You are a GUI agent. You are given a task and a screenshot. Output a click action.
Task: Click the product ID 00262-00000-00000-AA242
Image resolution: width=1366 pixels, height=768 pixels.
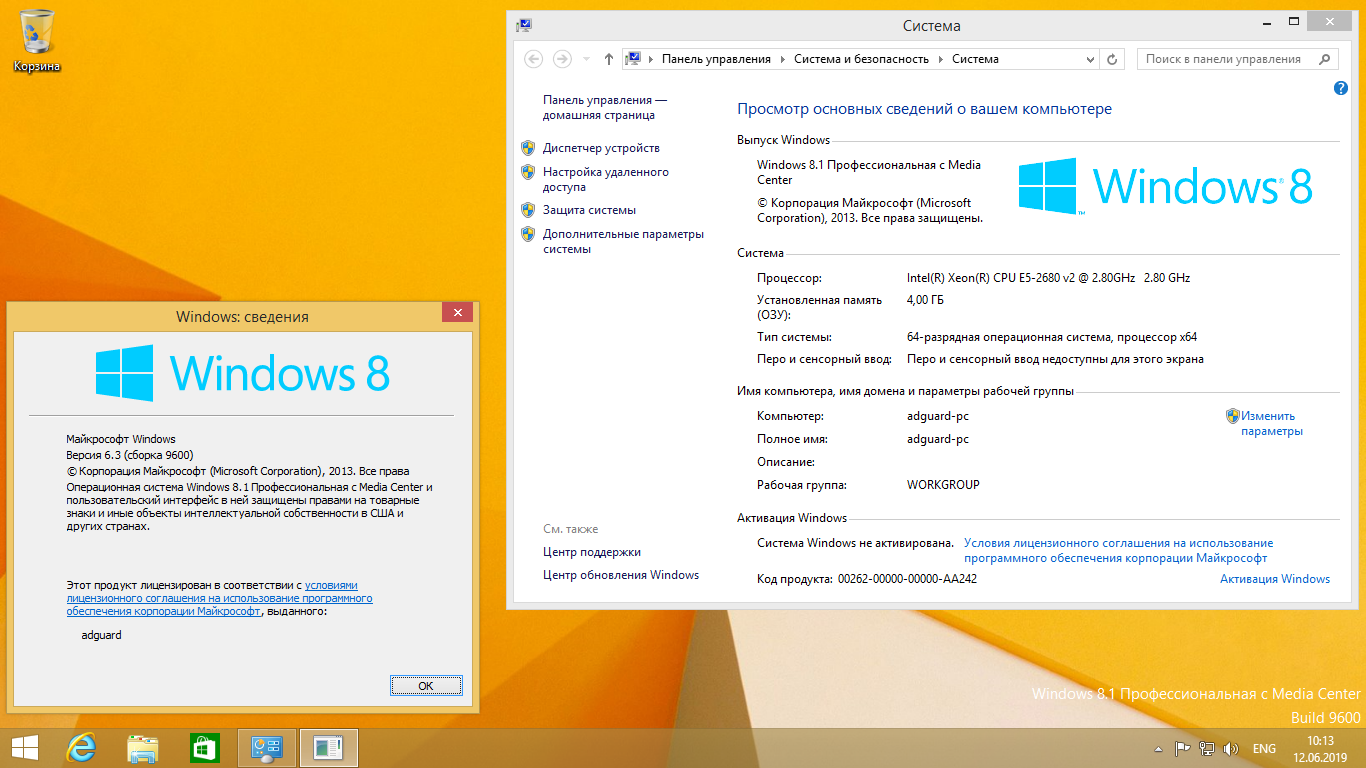pyautogui.click(x=907, y=579)
